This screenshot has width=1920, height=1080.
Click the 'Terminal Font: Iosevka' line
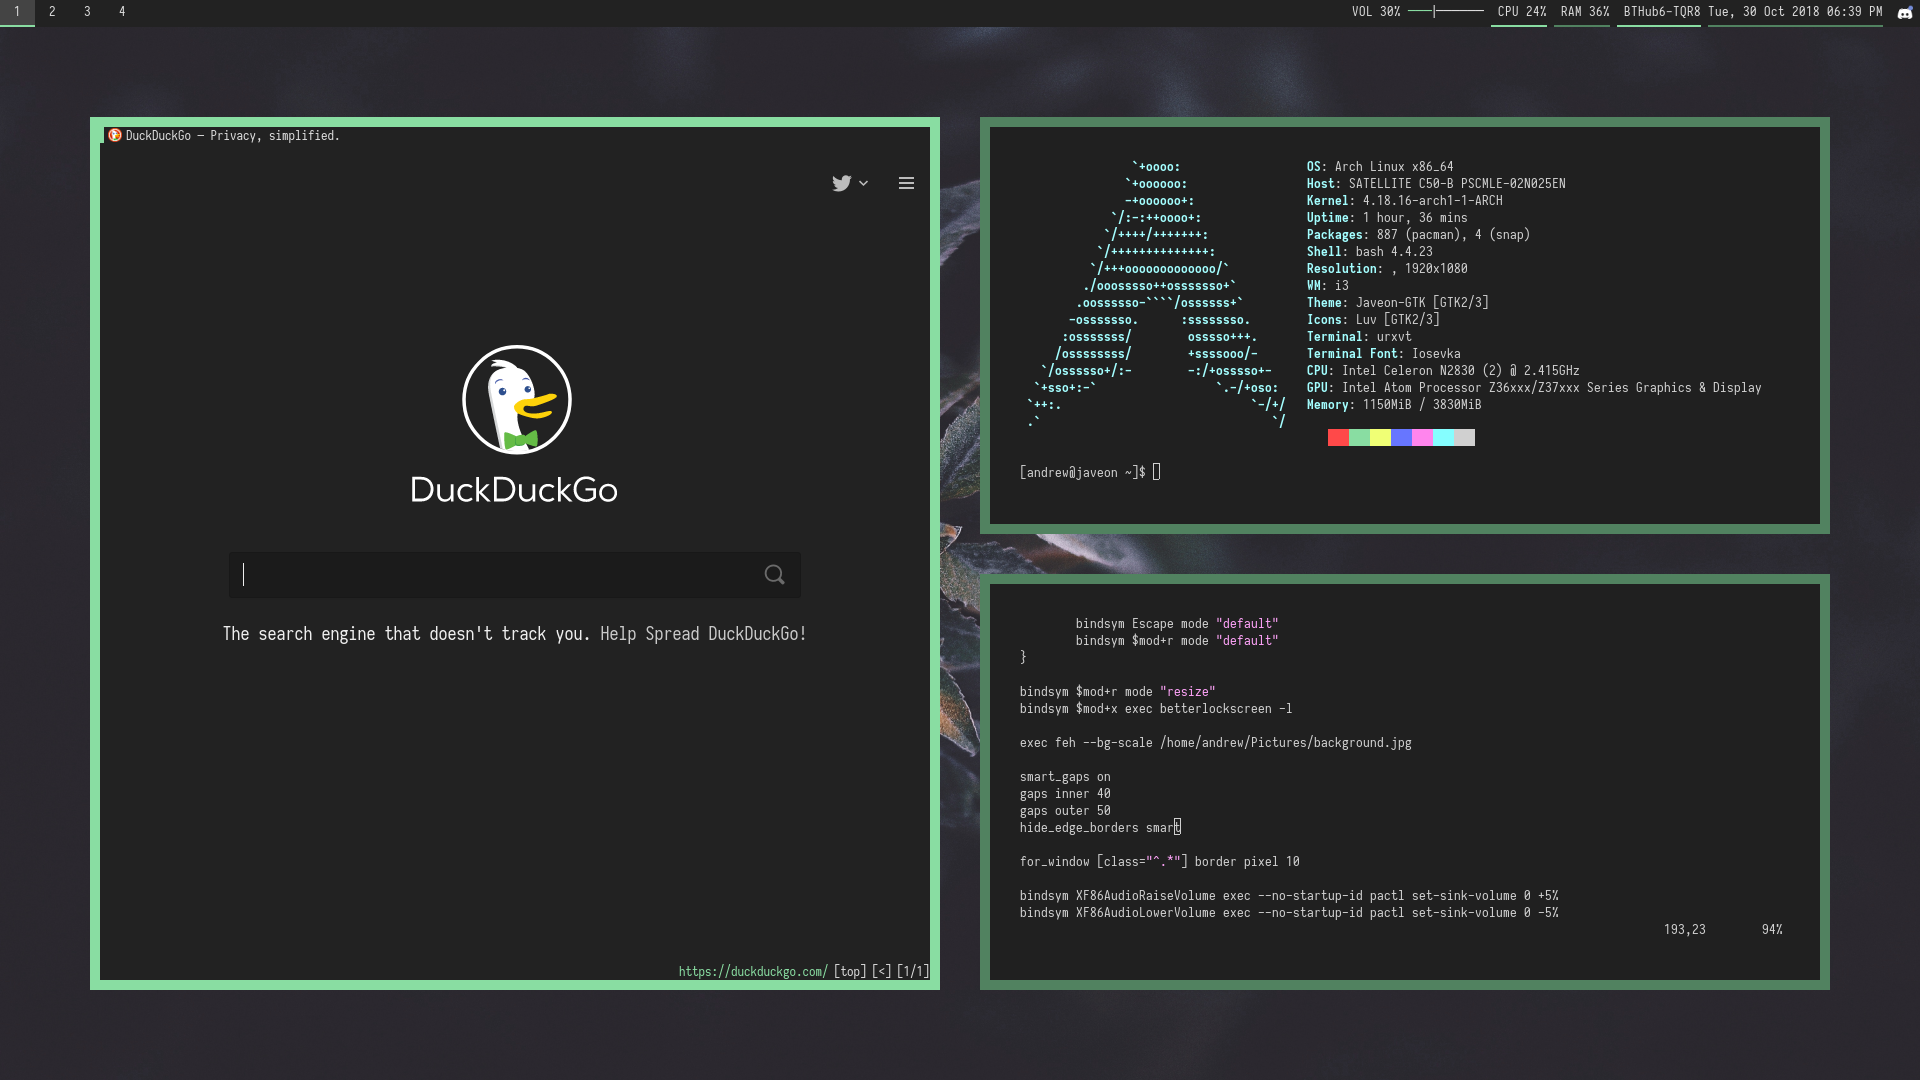coord(1383,354)
